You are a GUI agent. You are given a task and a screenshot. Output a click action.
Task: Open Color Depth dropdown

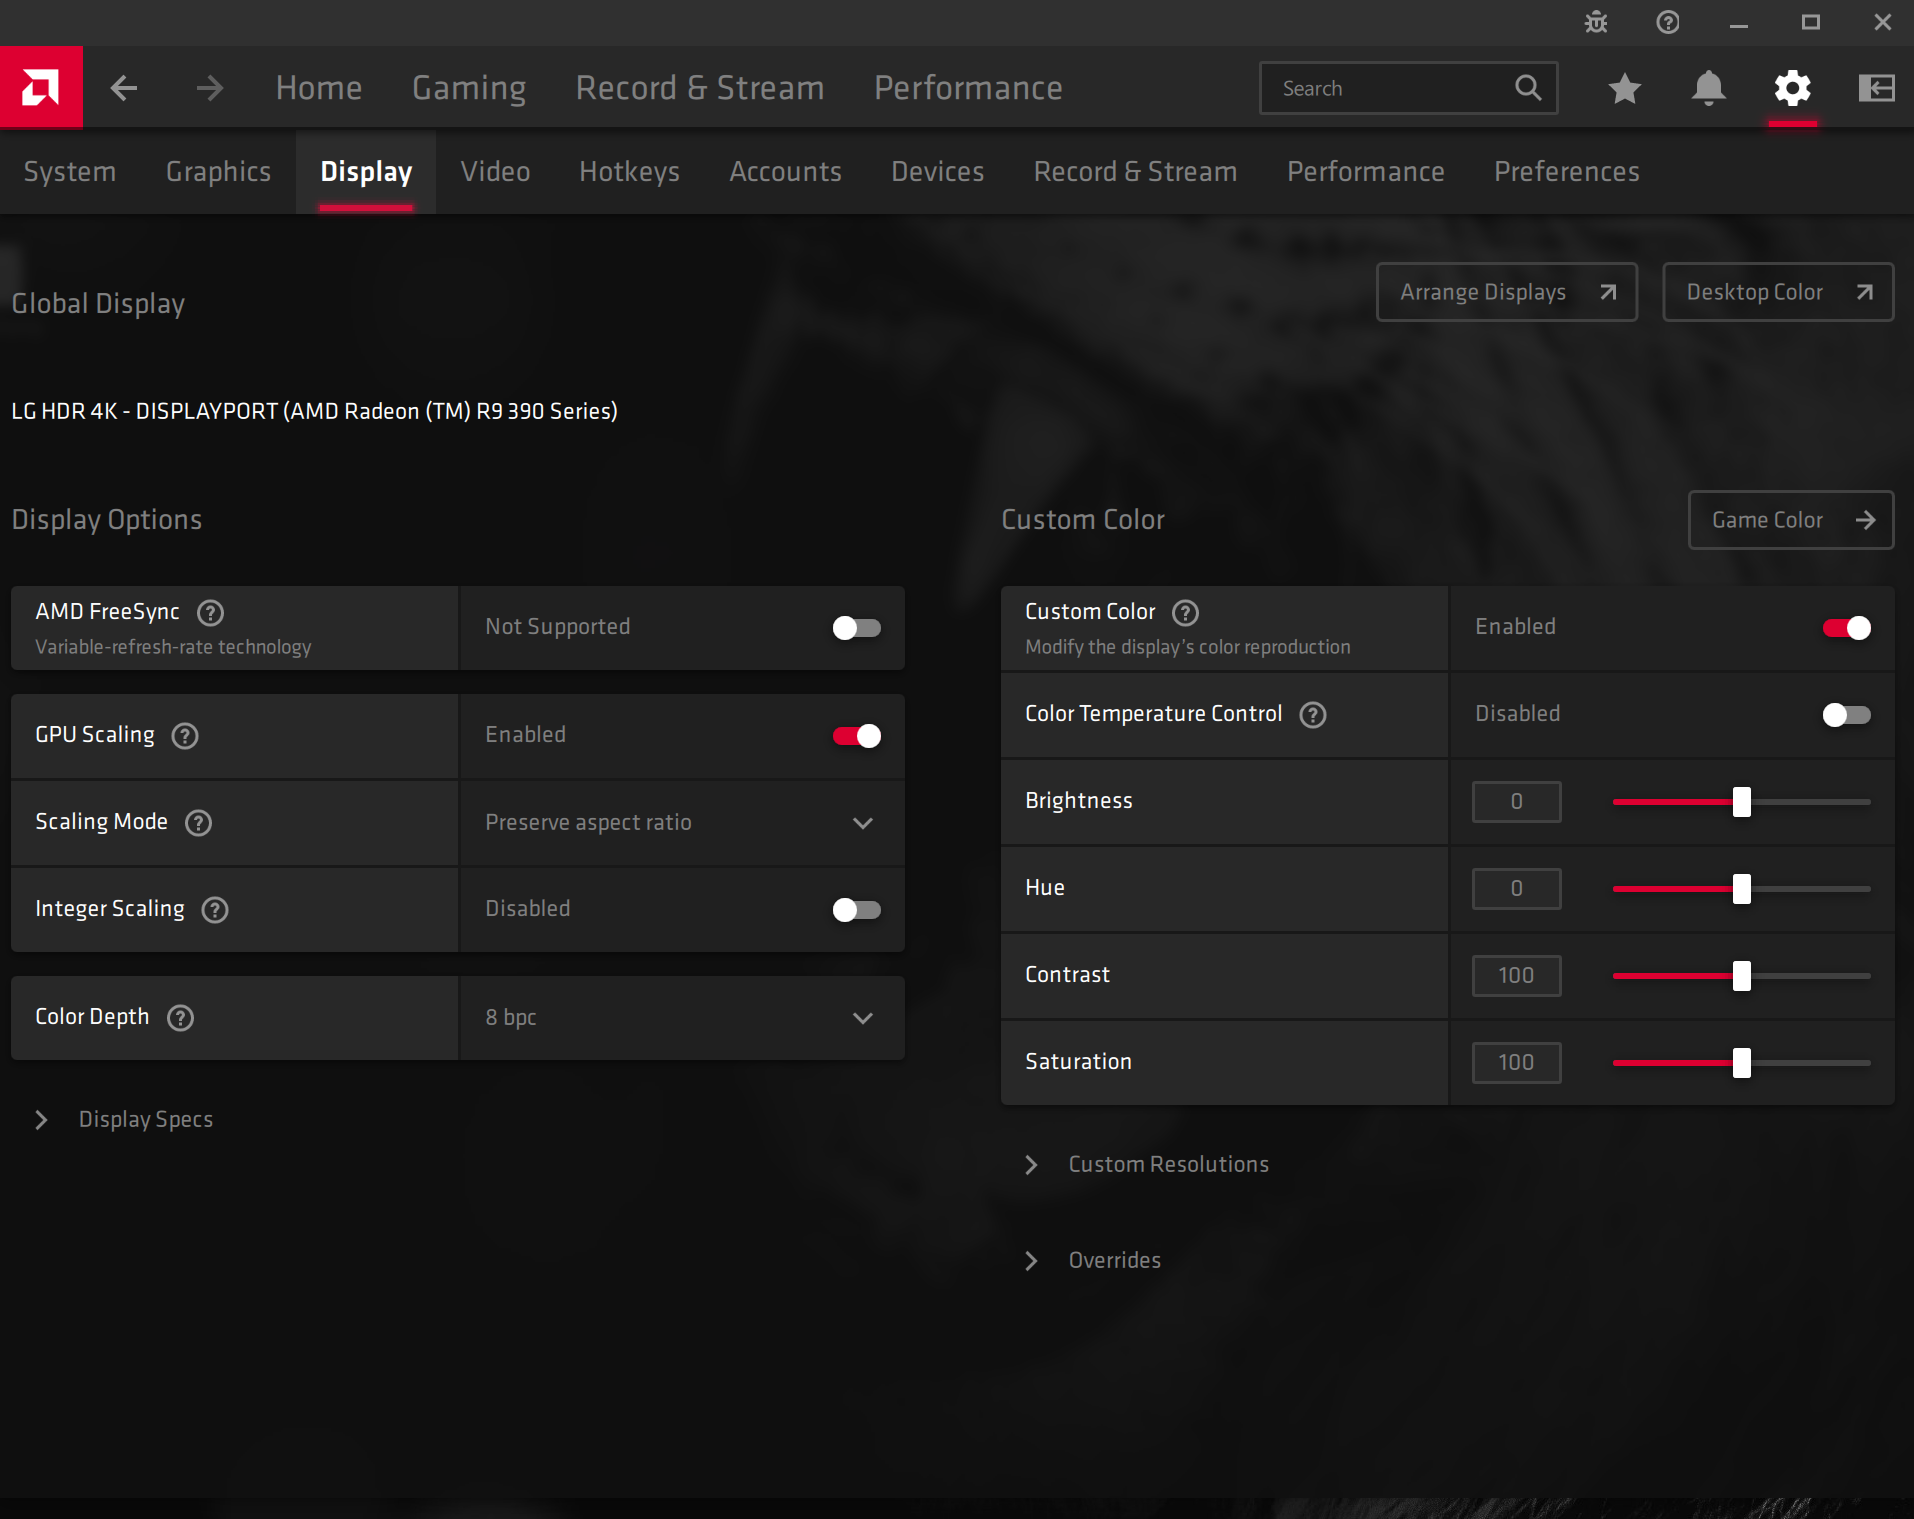point(682,1018)
